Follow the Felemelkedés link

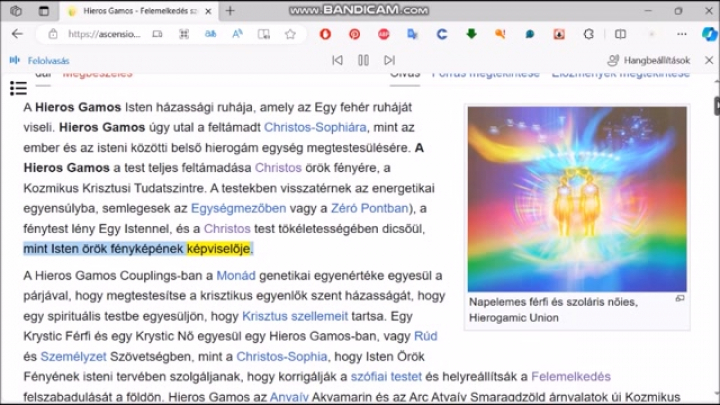click(571, 377)
